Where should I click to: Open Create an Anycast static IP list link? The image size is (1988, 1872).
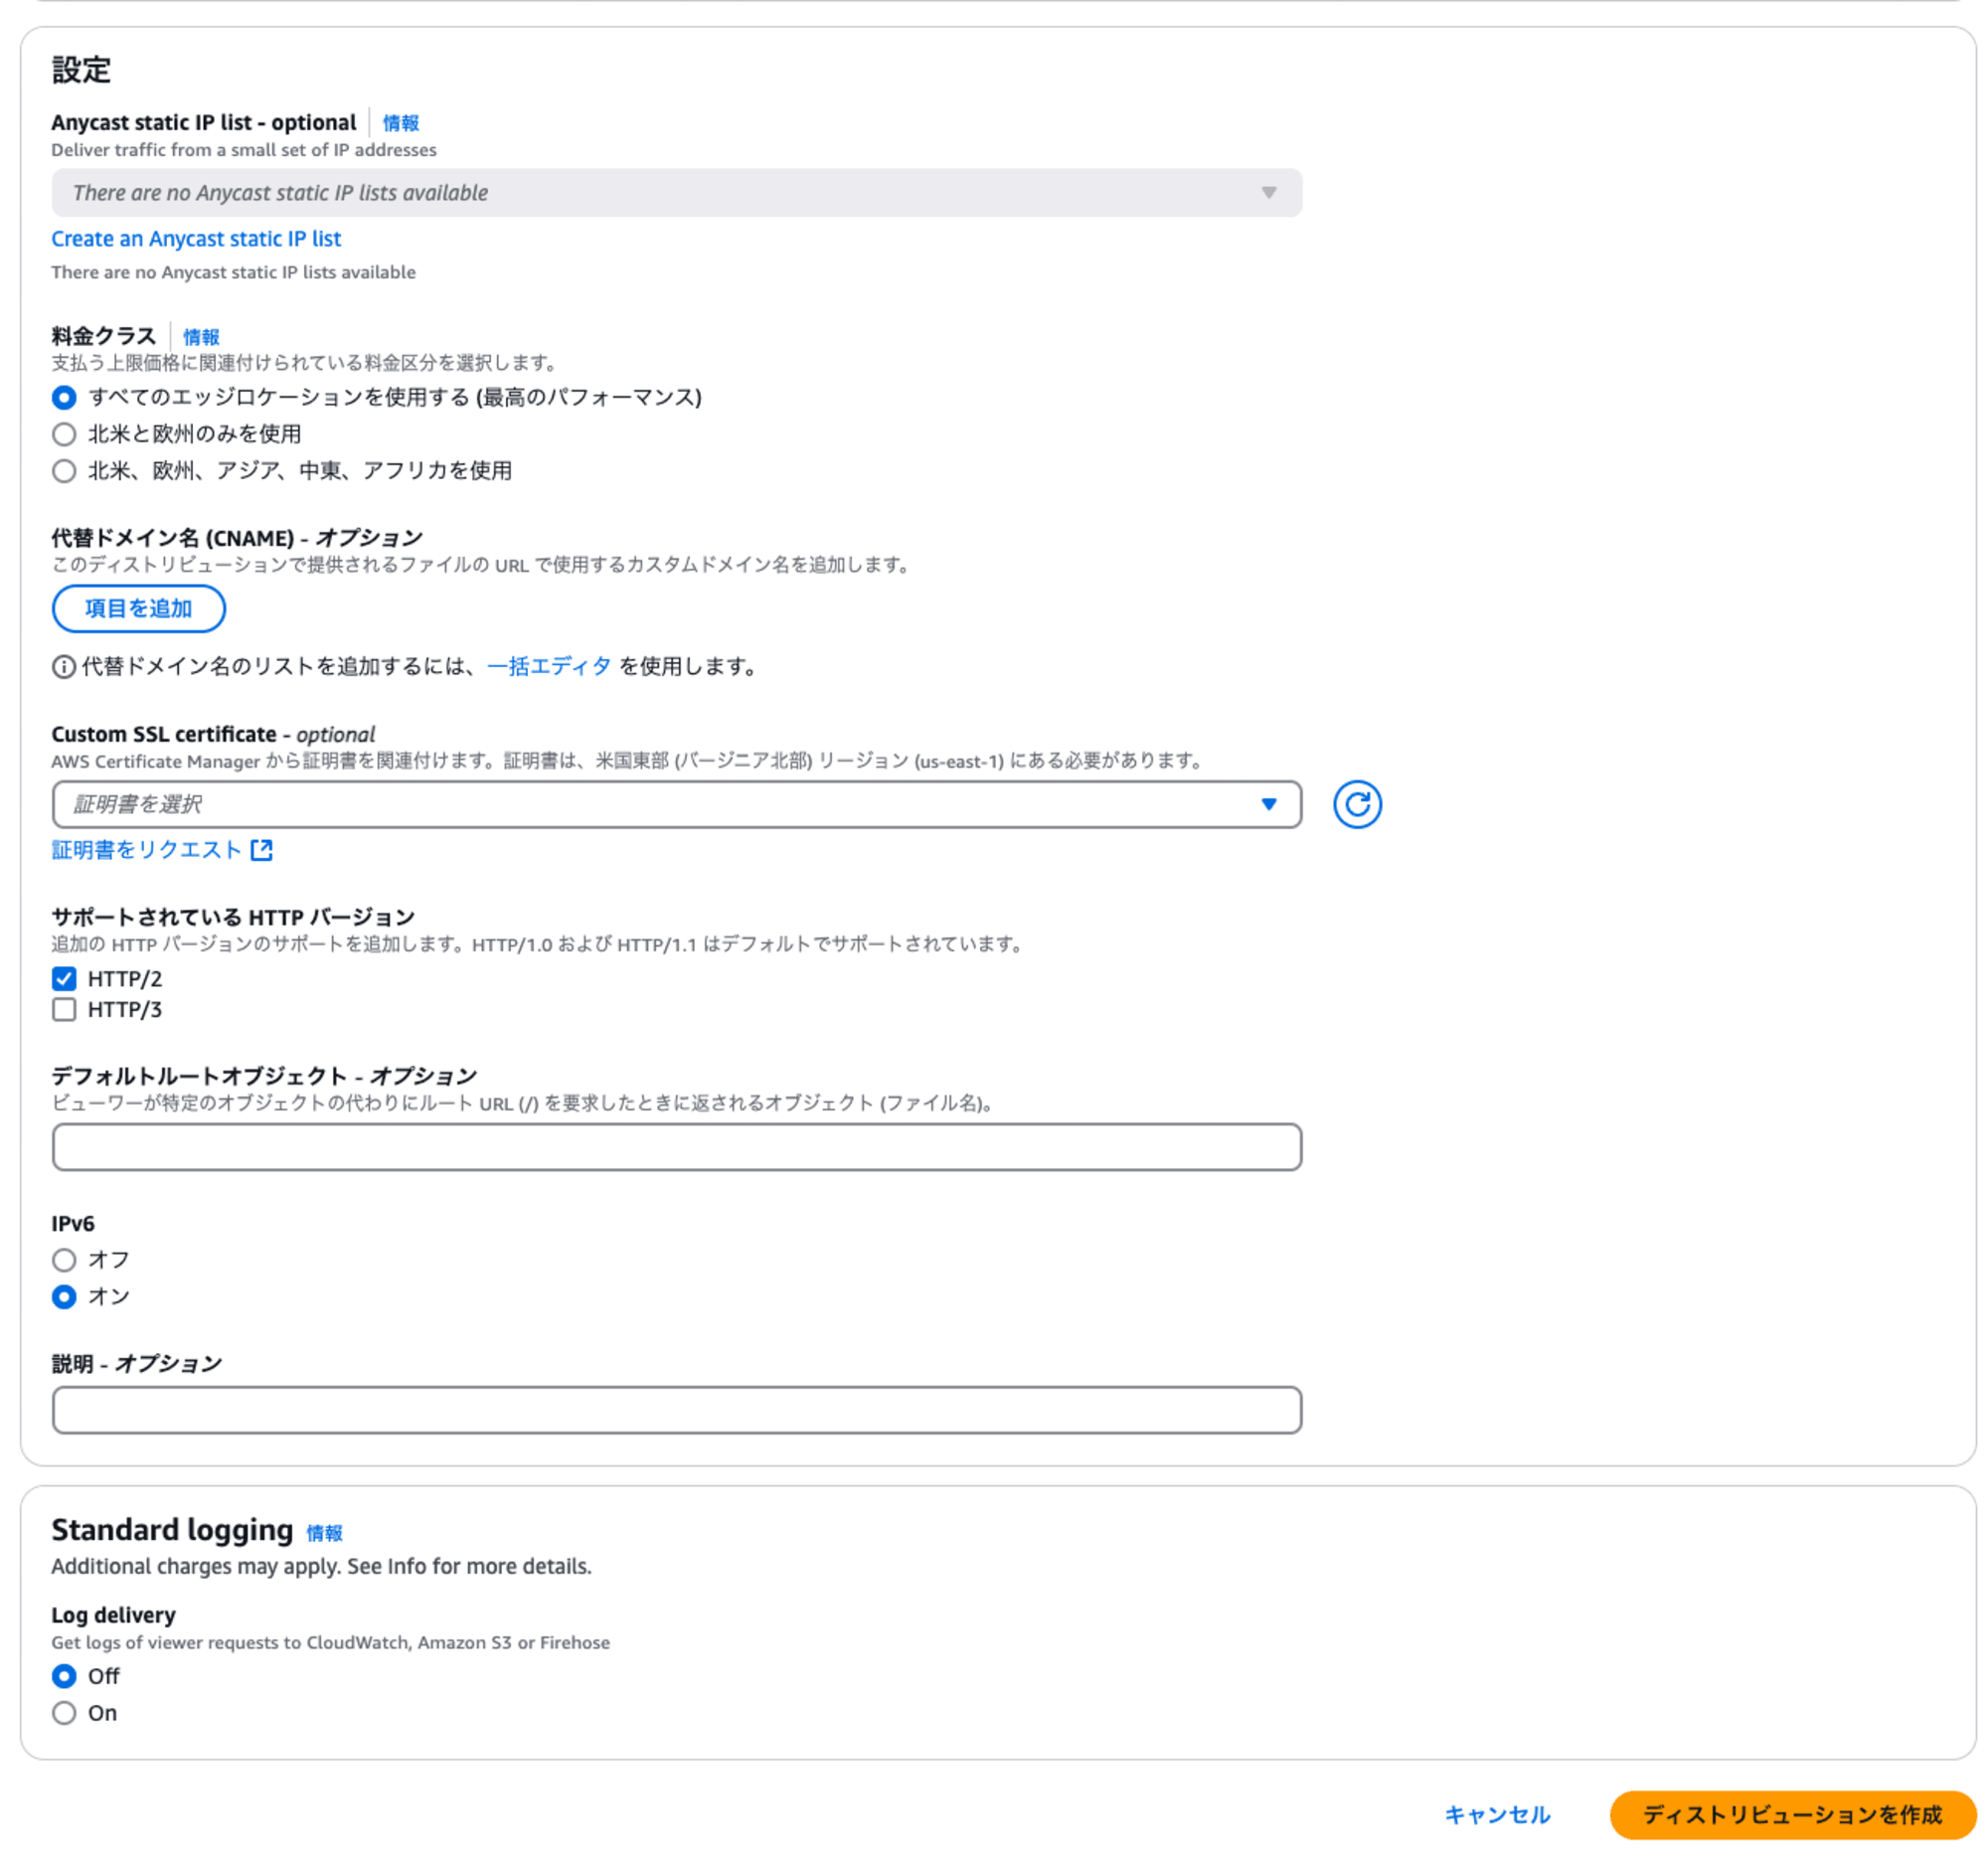click(x=196, y=239)
